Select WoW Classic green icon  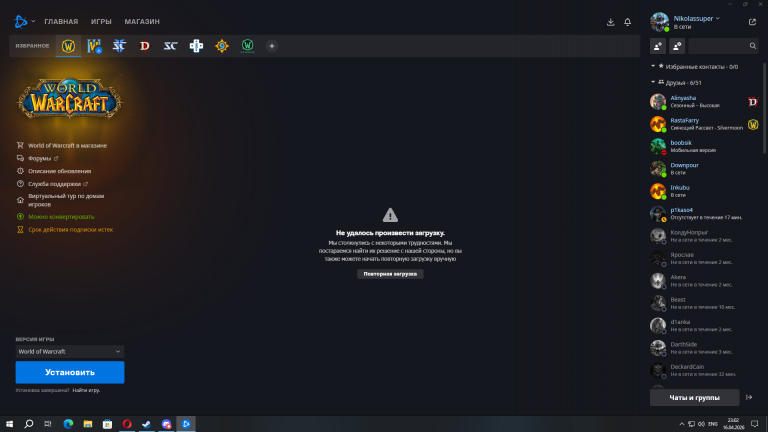click(x=247, y=46)
